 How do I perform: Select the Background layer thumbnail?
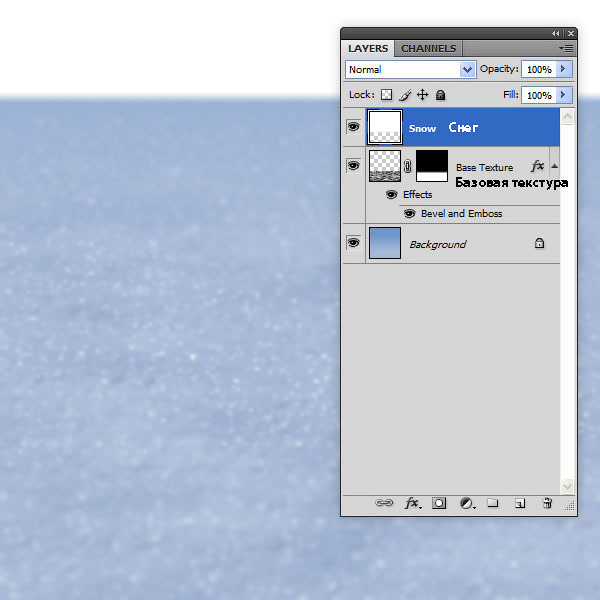(x=385, y=243)
